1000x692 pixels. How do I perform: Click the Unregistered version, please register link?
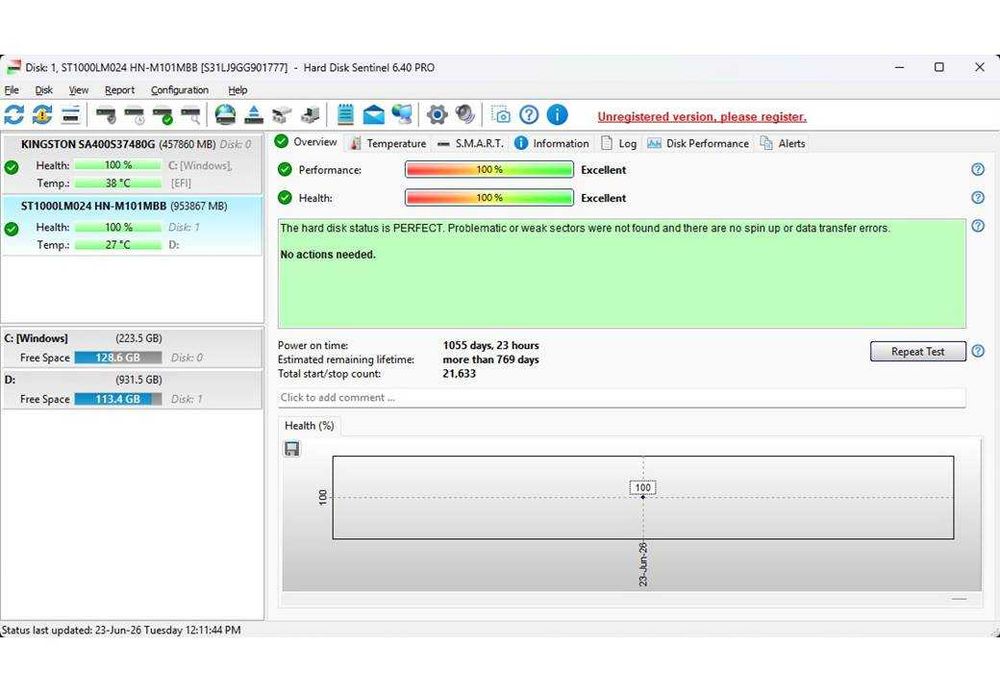[x=702, y=117]
